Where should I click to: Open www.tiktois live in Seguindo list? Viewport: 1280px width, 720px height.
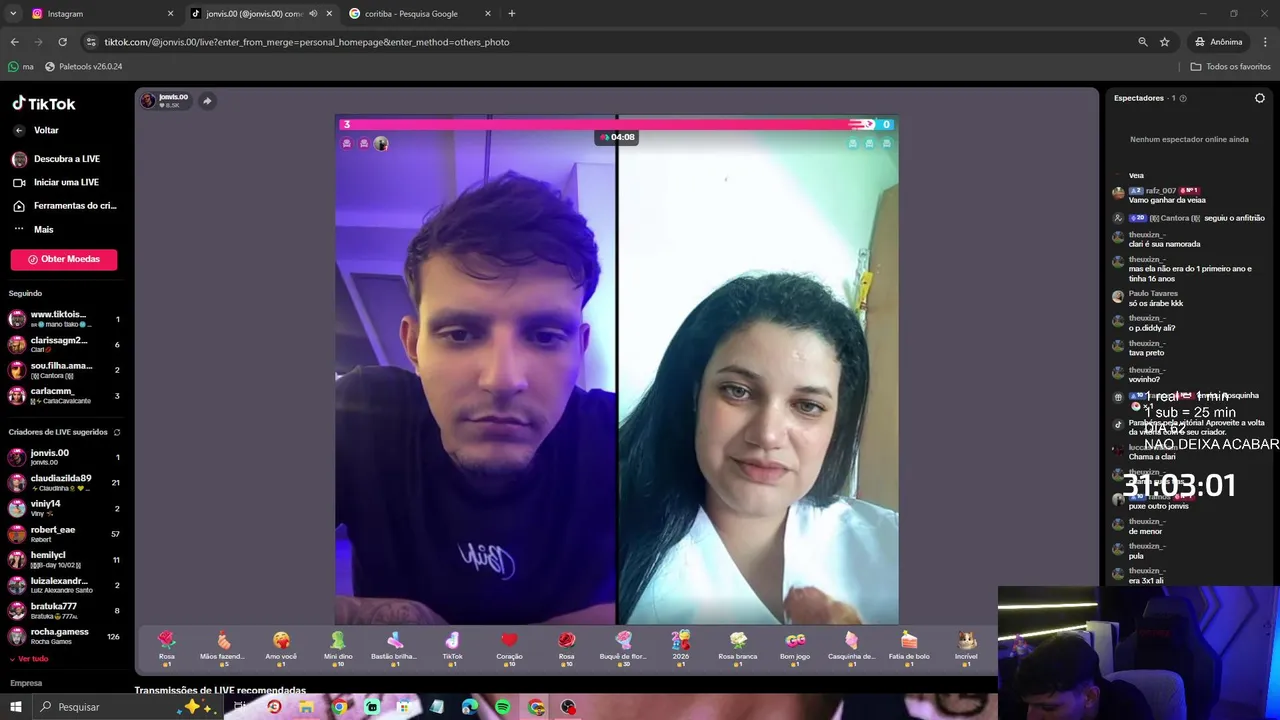click(x=64, y=319)
